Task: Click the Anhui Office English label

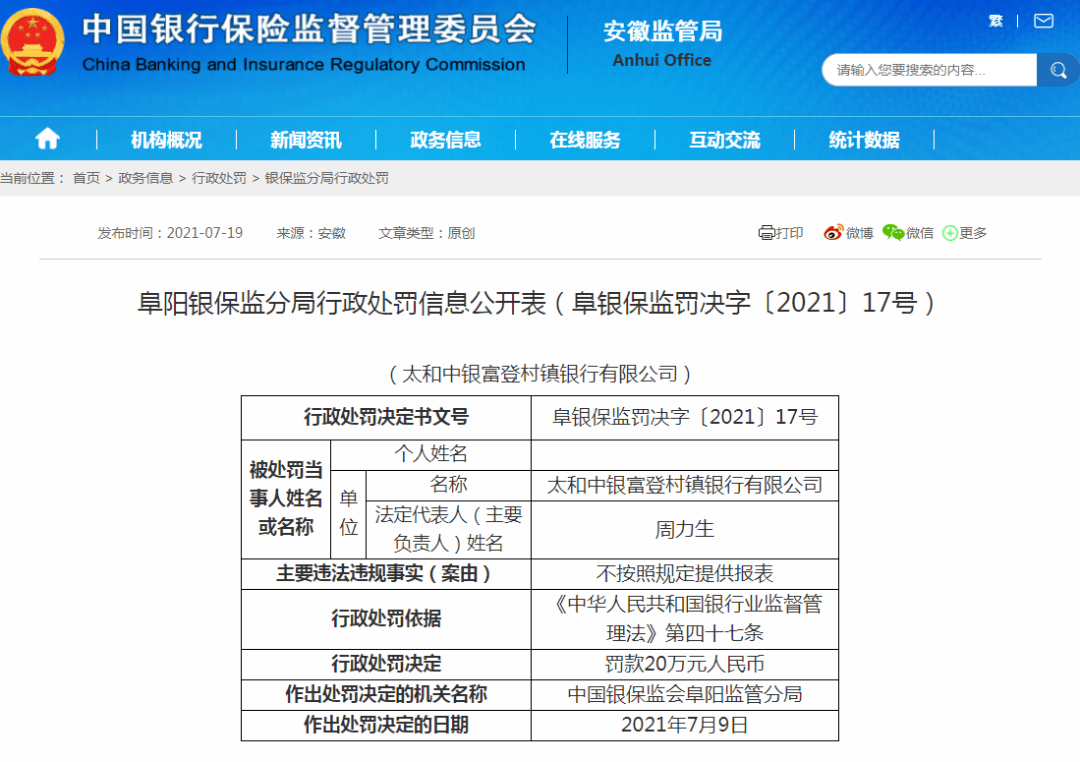Action: [662, 61]
